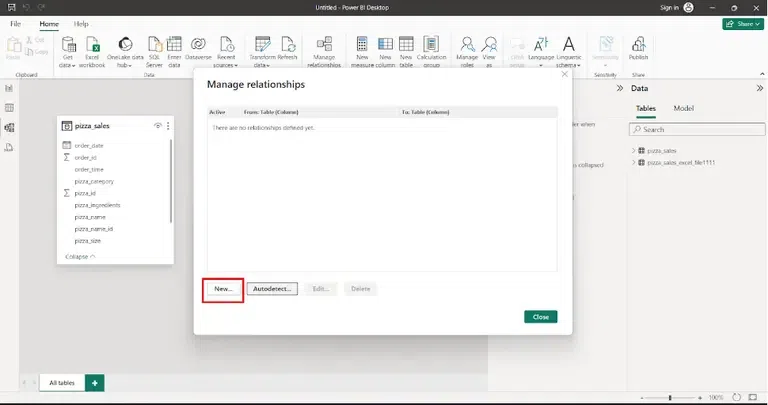768x405 pixels.
Task: Collapse the Properties pane chevrons
Action: 620,88
